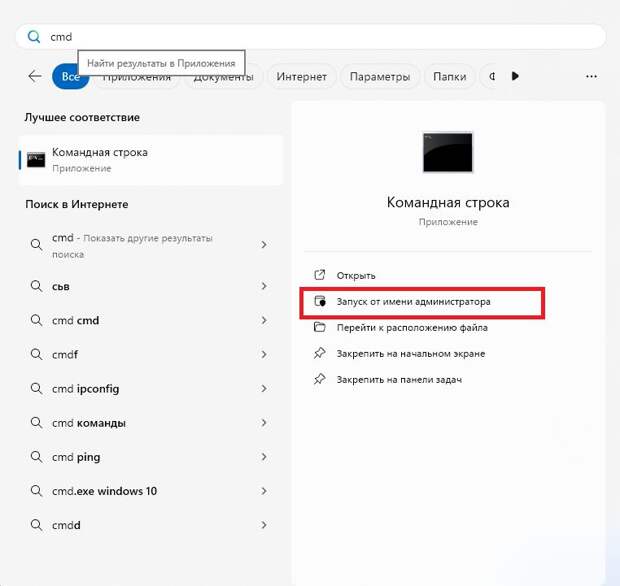Click search icon beside cmdd suggestion
This screenshot has width=620, height=586.
[36, 525]
